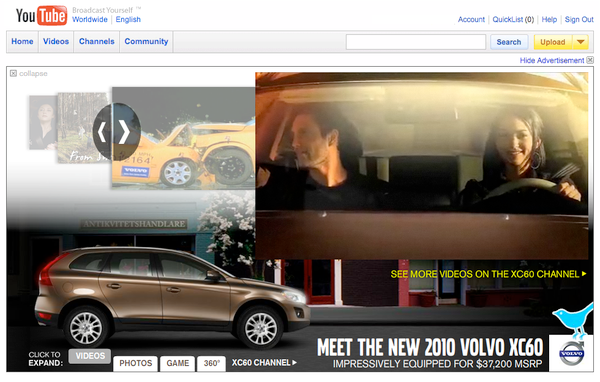Screen dimensions: 600x382
Task: Collapse the expanded ad panel
Action: (29, 73)
